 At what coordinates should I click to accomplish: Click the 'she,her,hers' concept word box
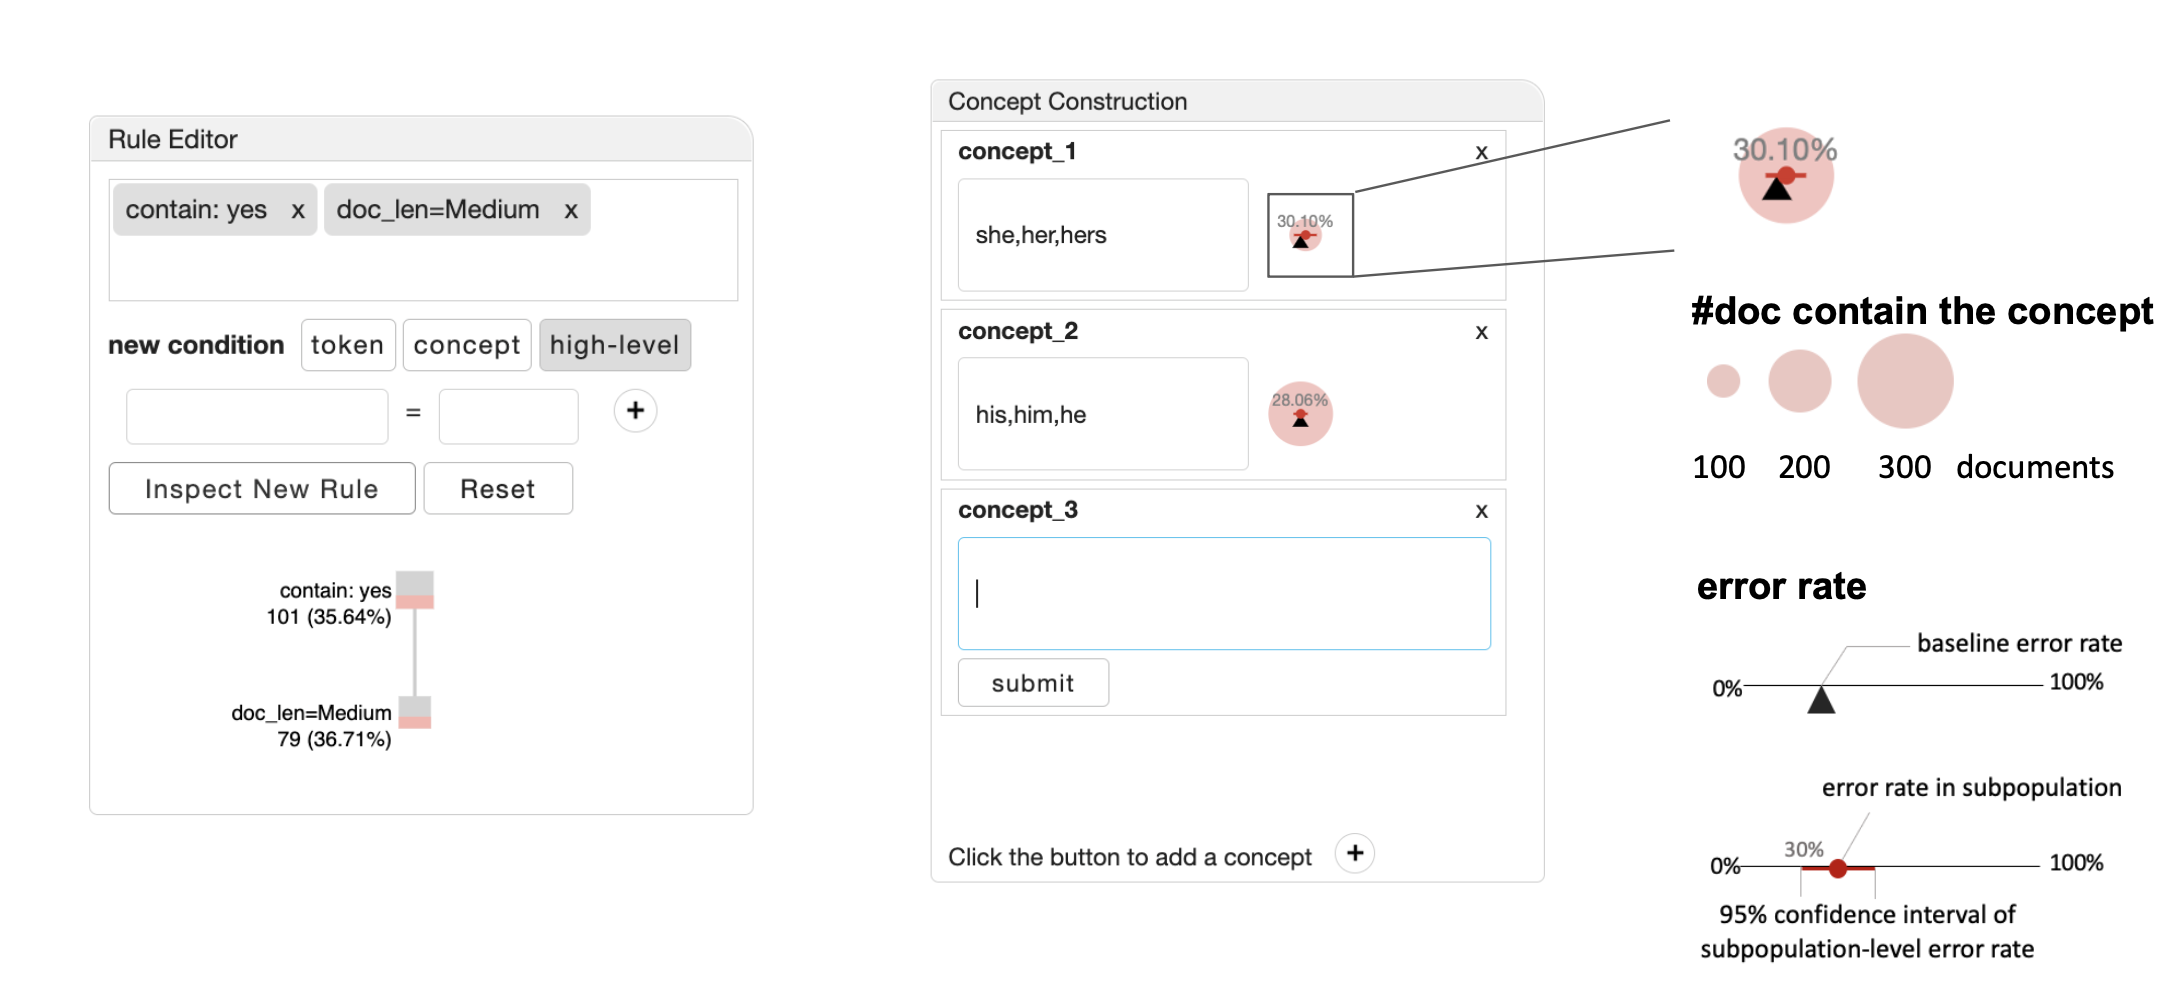[x=1102, y=235]
